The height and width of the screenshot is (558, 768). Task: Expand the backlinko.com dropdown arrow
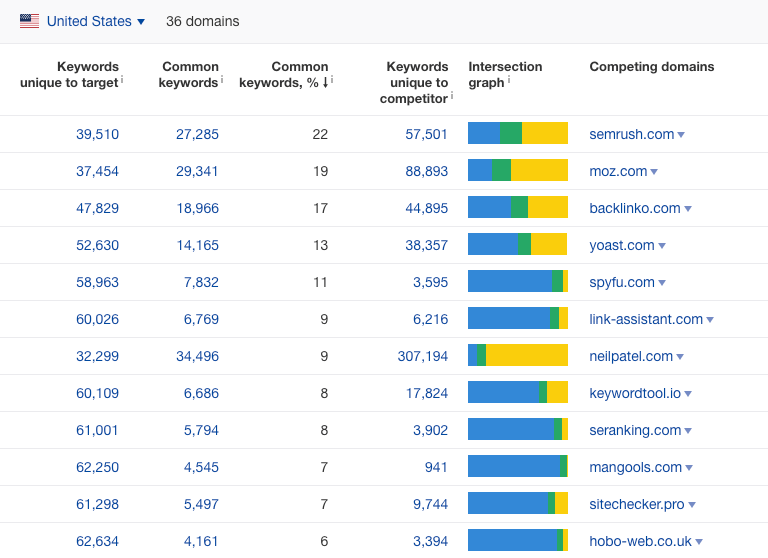(x=688, y=209)
